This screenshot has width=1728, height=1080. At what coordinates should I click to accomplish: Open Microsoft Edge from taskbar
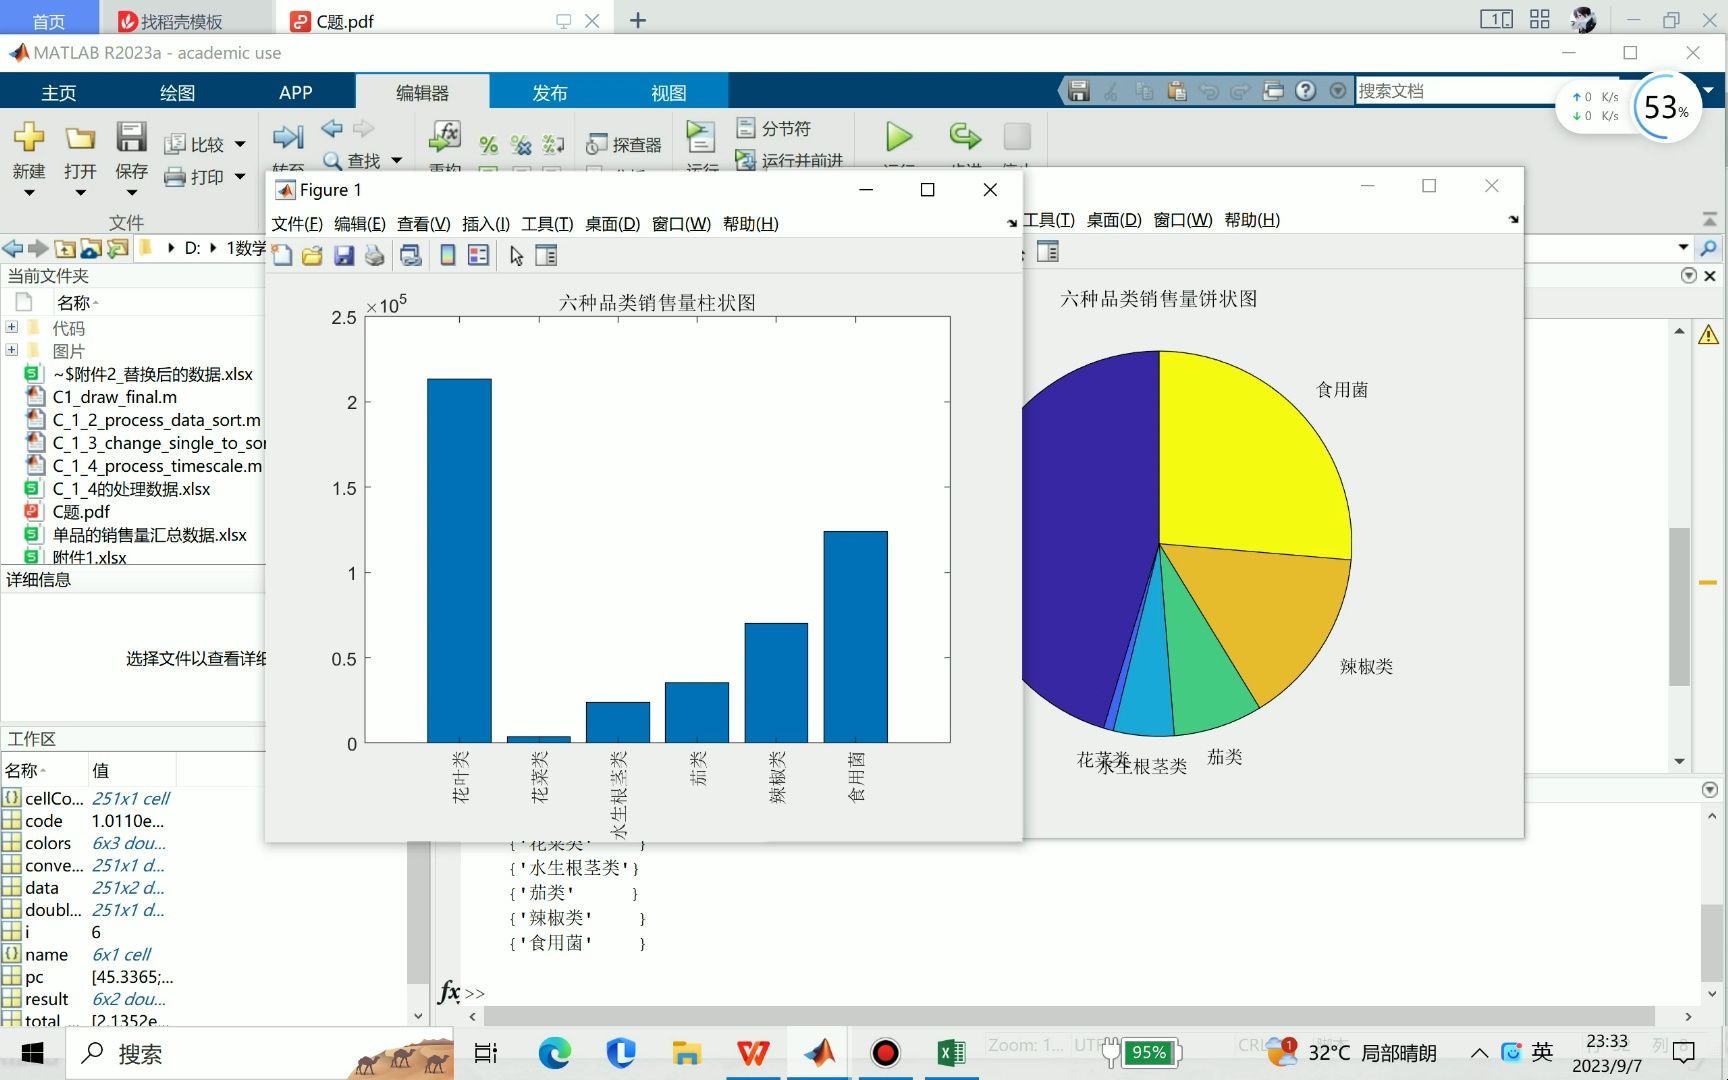(554, 1053)
